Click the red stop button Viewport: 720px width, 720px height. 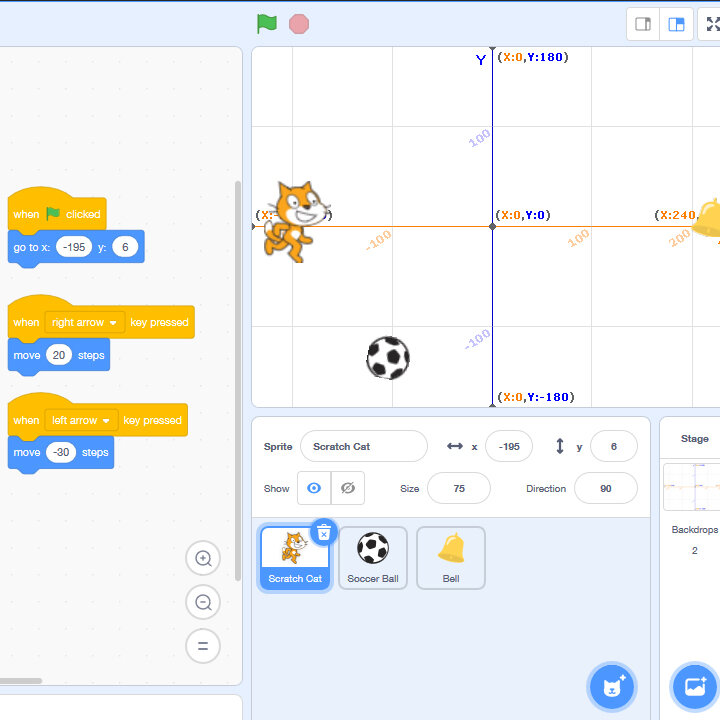pyautogui.click(x=299, y=24)
